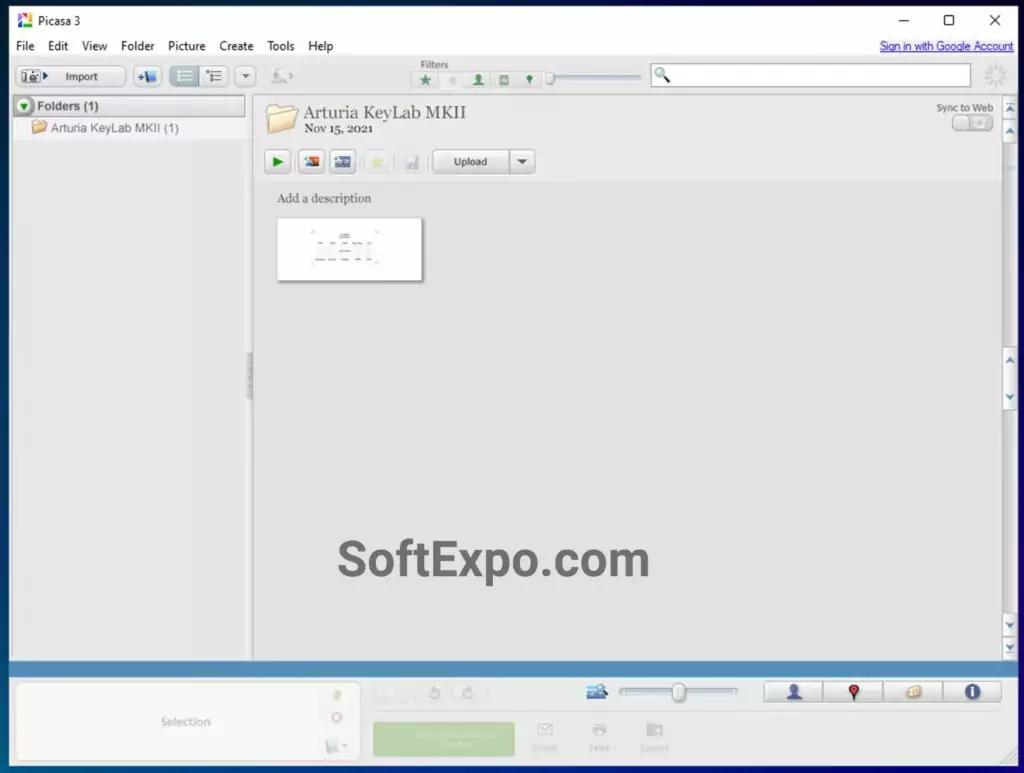Filter photos with faces only
This screenshot has width=1024, height=773.
point(478,79)
